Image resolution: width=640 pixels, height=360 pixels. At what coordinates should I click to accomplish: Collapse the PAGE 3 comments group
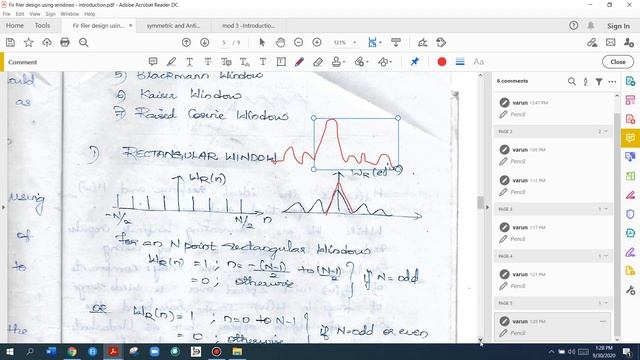[606, 209]
